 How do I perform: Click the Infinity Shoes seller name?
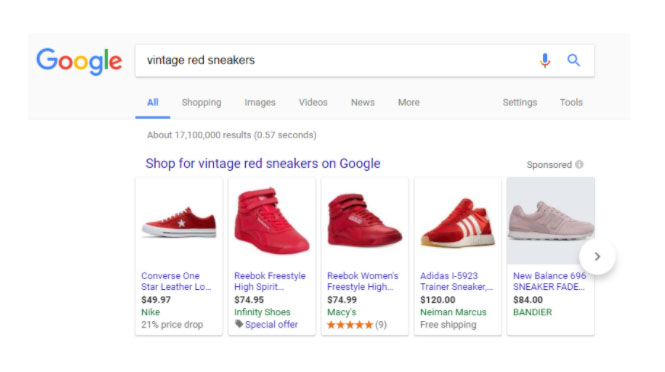click(x=262, y=312)
